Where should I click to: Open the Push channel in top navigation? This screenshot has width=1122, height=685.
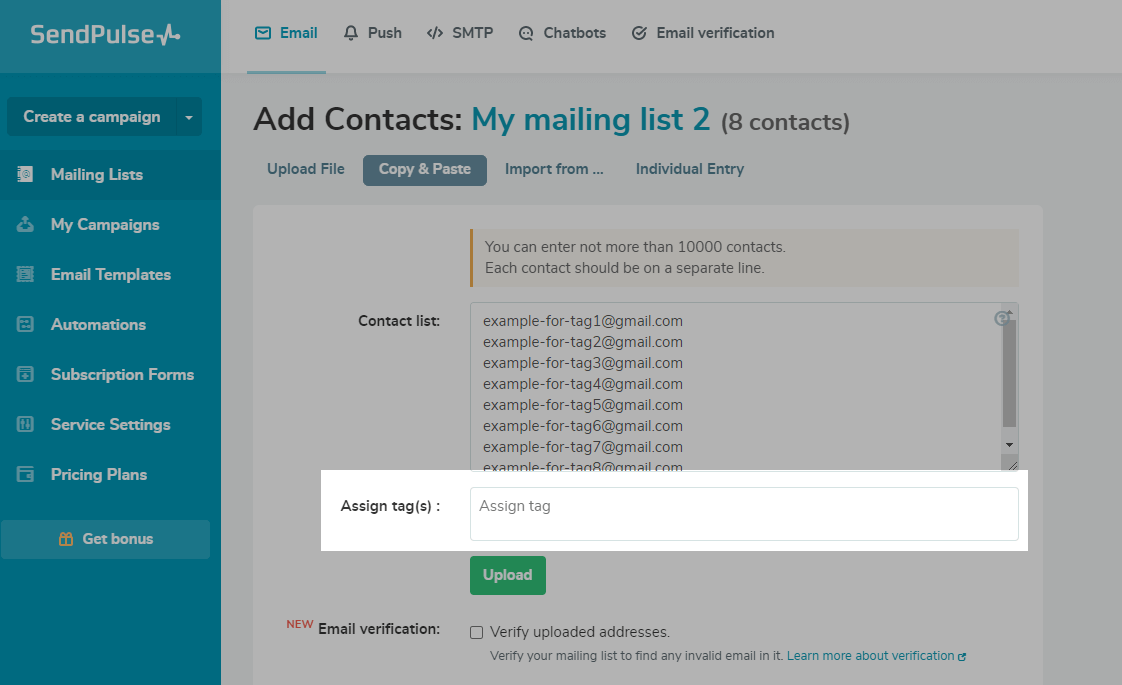[372, 33]
